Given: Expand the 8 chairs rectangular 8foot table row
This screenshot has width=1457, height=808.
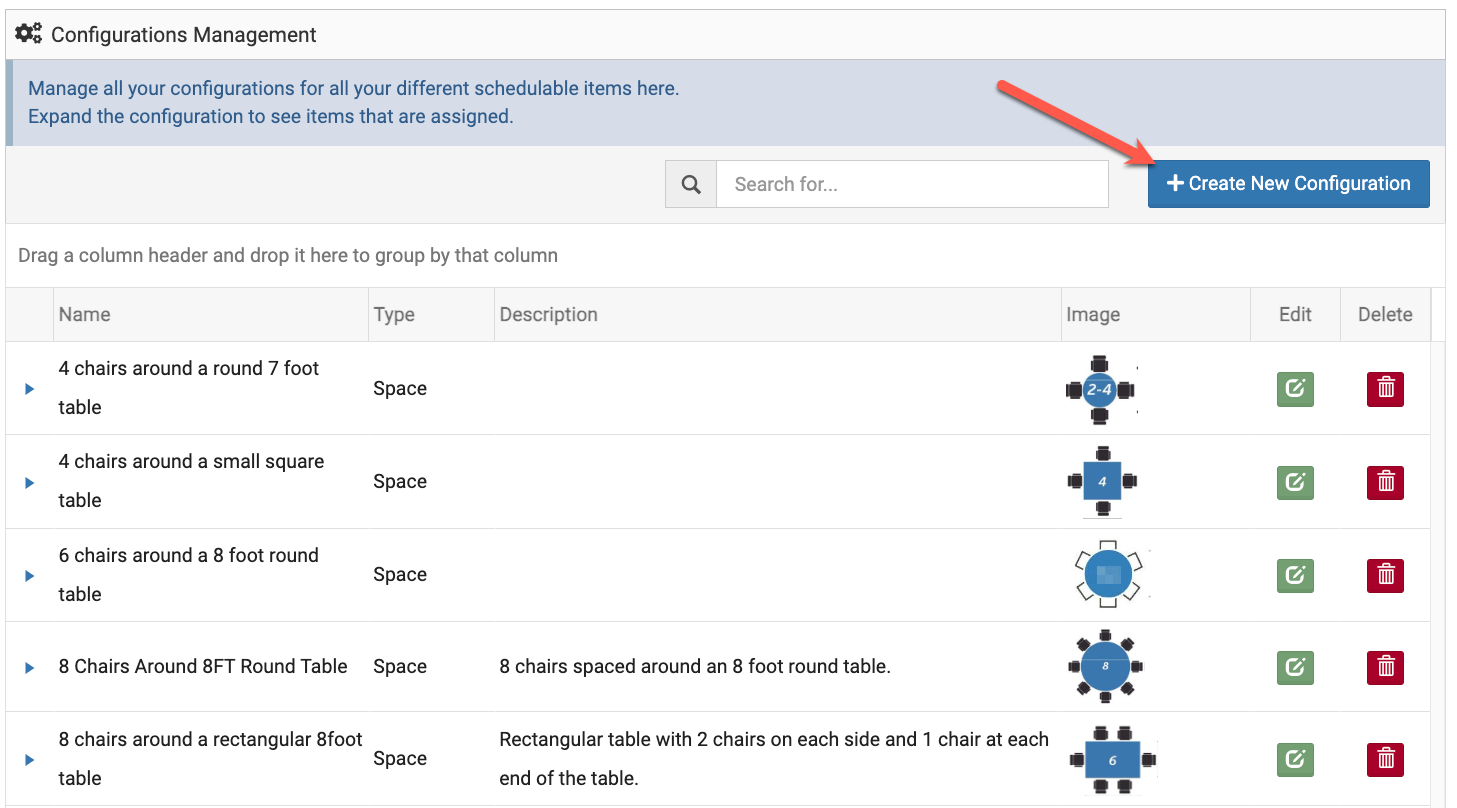Looking at the screenshot, I should (x=29, y=759).
